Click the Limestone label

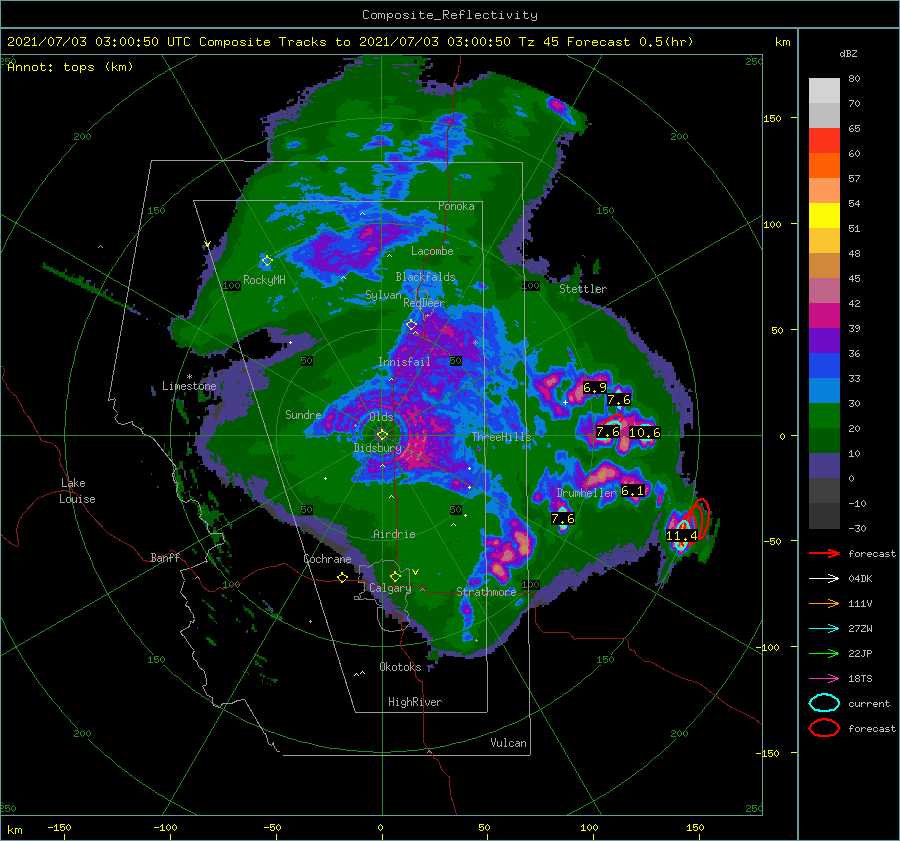[189, 386]
